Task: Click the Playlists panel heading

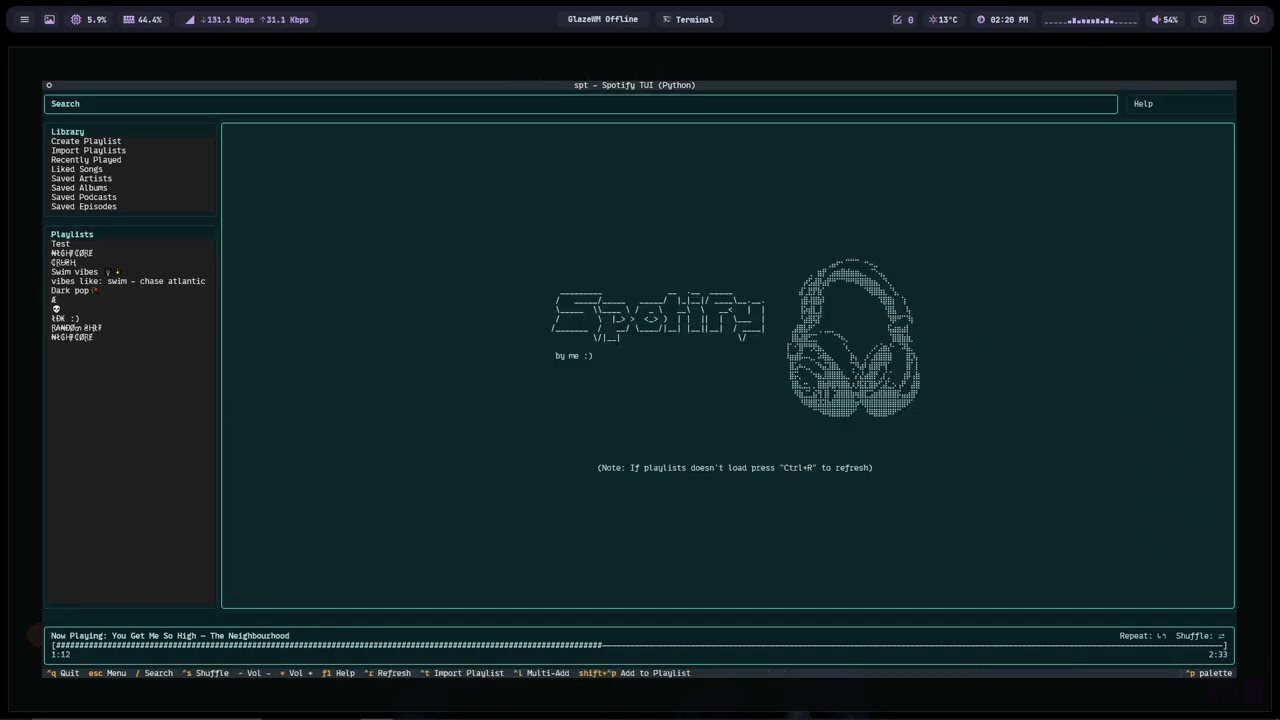Action: coord(72,234)
